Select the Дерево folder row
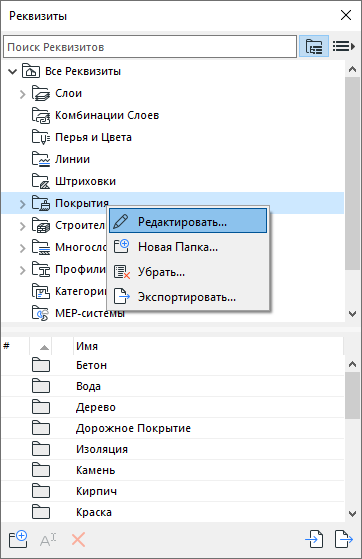The height and width of the screenshot is (559, 362). click(x=173, y=407)
